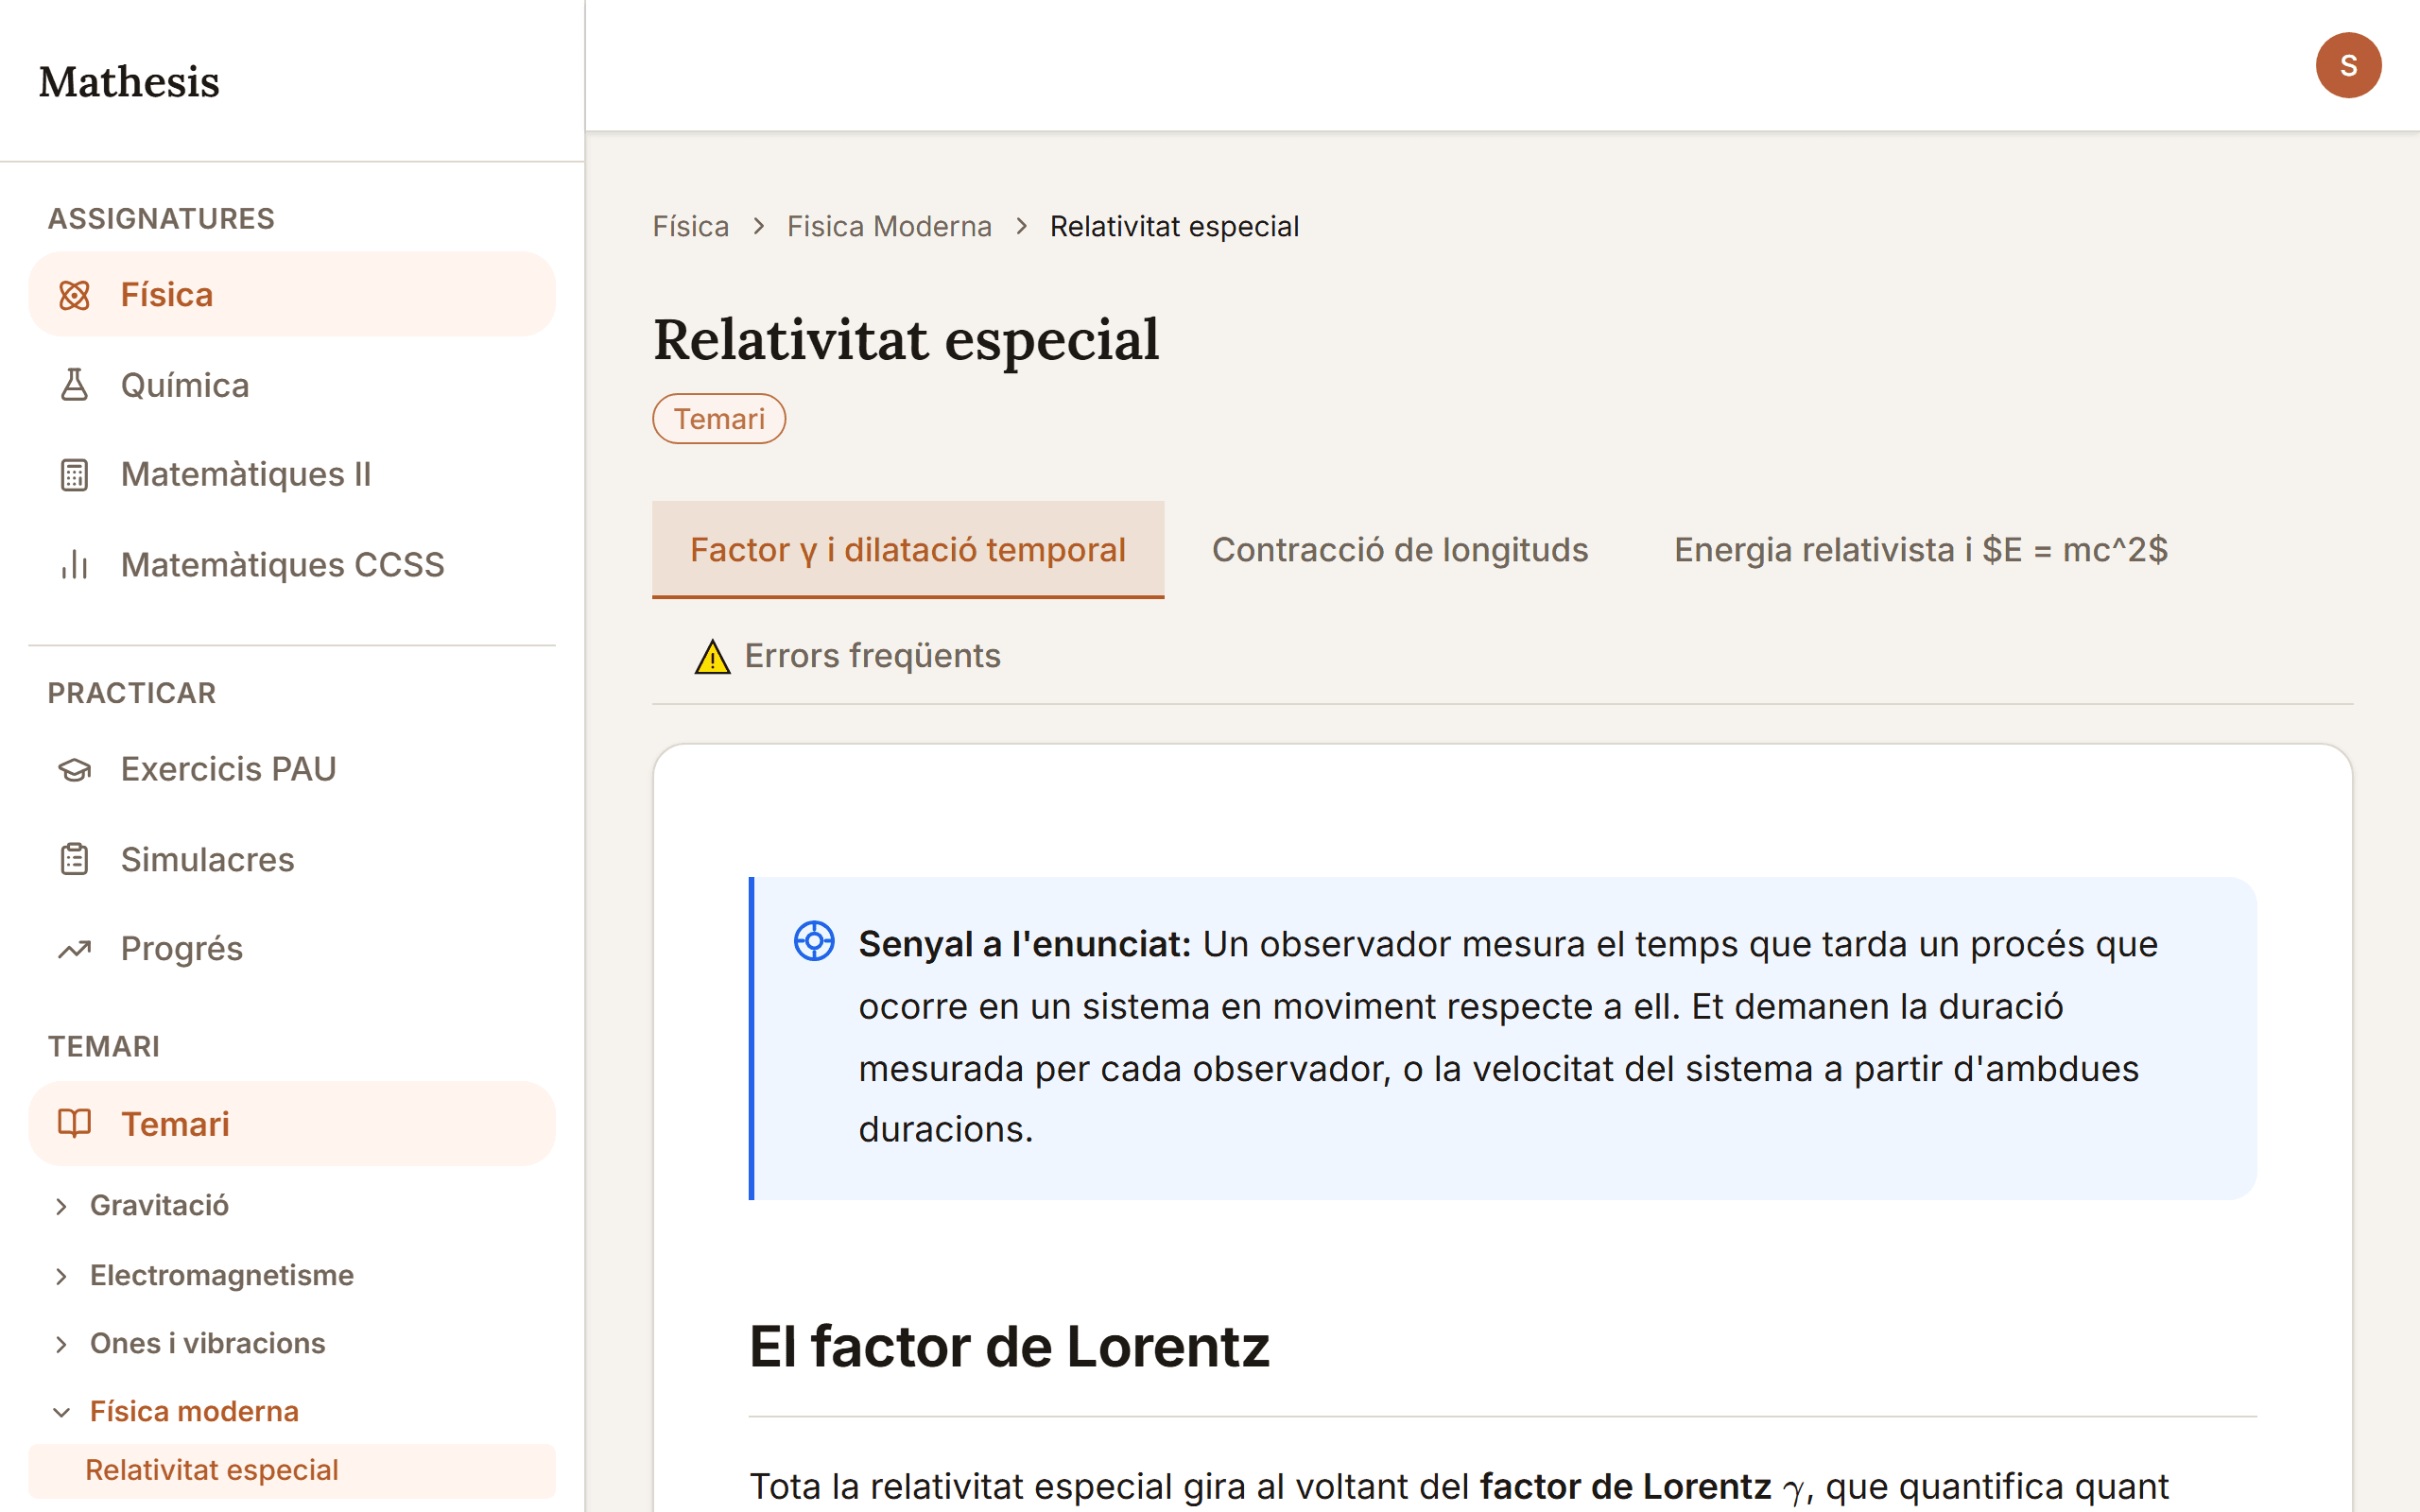Click the Química flask icon

[x=75, y=385]
